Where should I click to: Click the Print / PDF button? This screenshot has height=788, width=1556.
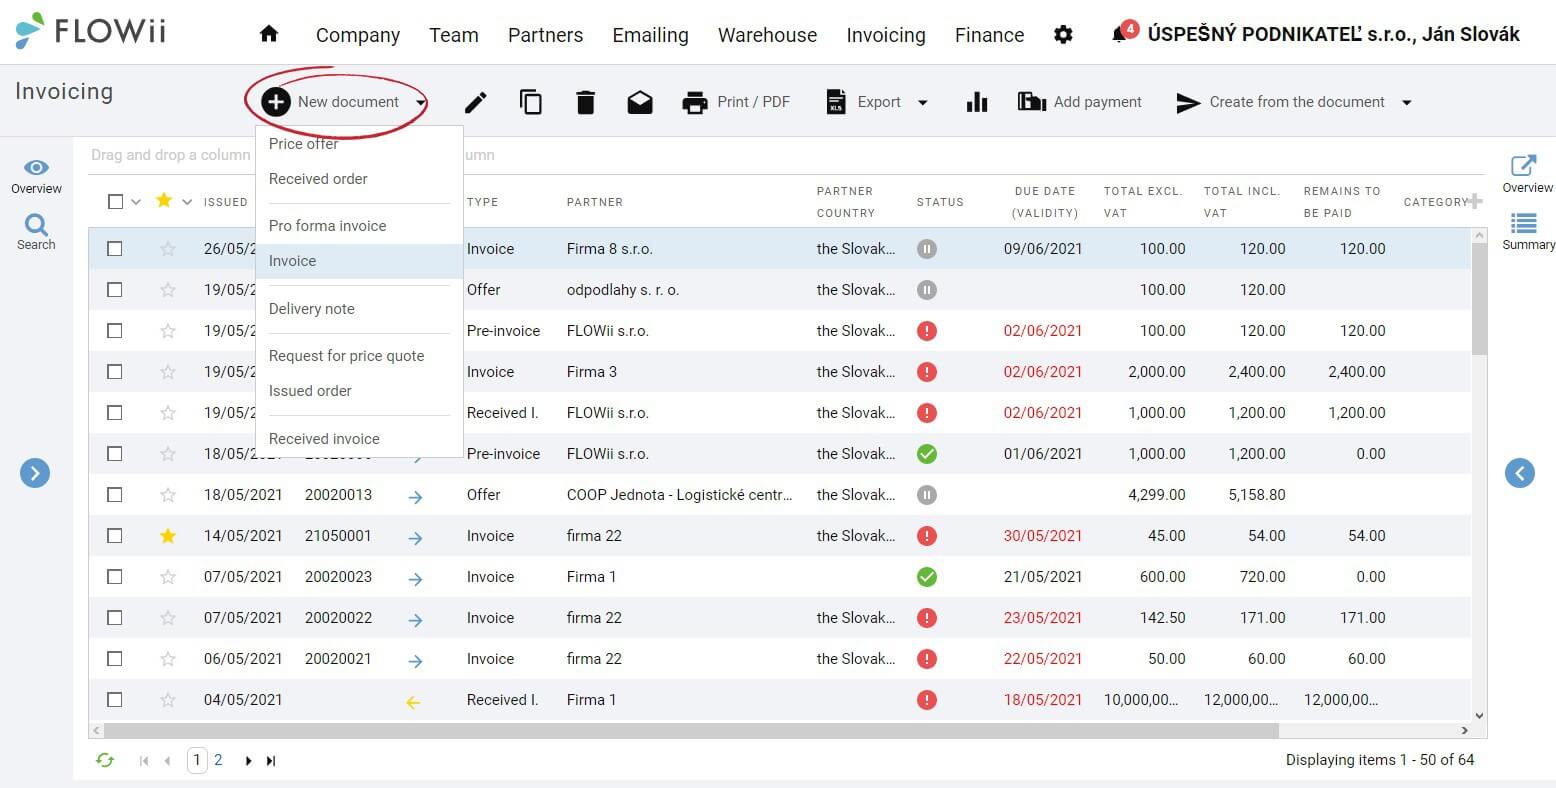pos(736,102)
